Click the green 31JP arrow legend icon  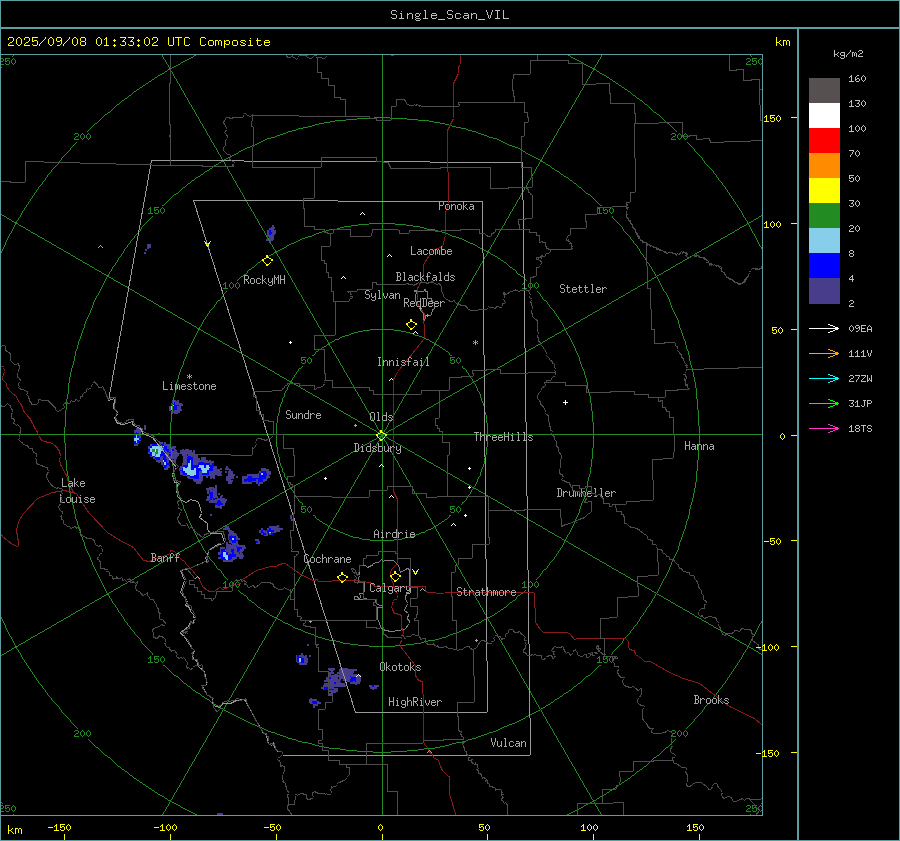point(824,404)
